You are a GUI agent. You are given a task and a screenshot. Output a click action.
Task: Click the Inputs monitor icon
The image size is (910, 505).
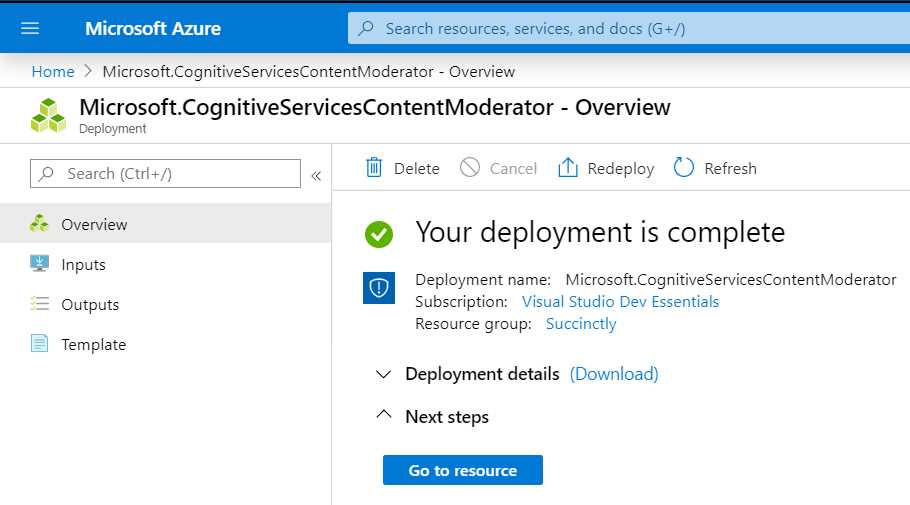point(39,264)
